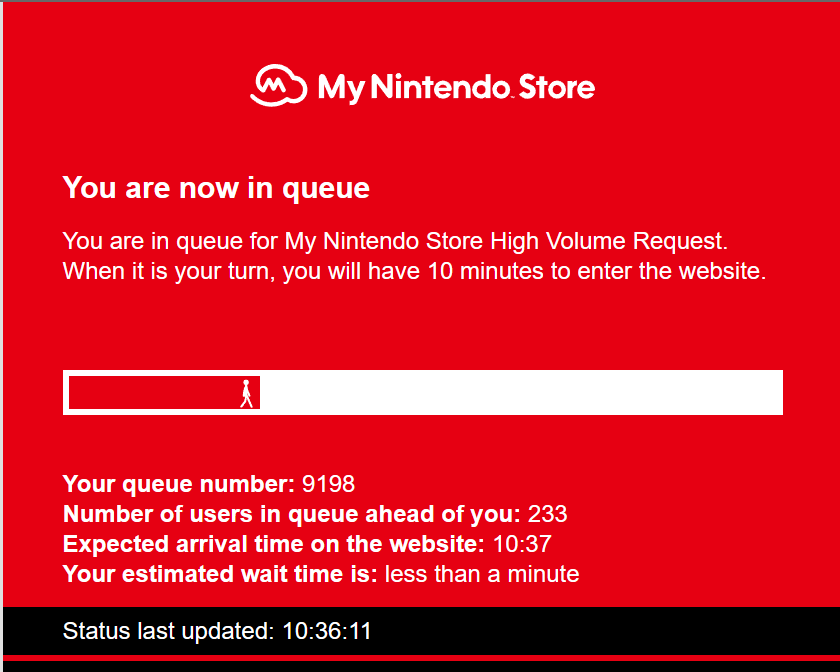Select the queue number value 9198

click(328, 484)
